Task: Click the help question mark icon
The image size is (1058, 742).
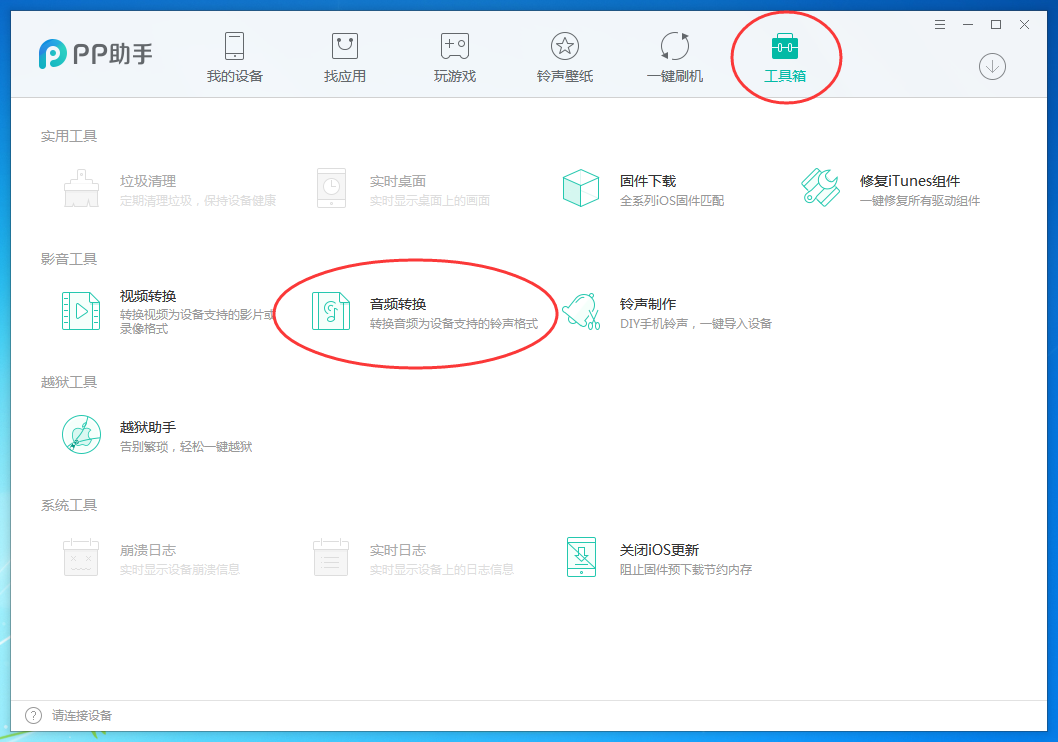Action: coord(31,715)
